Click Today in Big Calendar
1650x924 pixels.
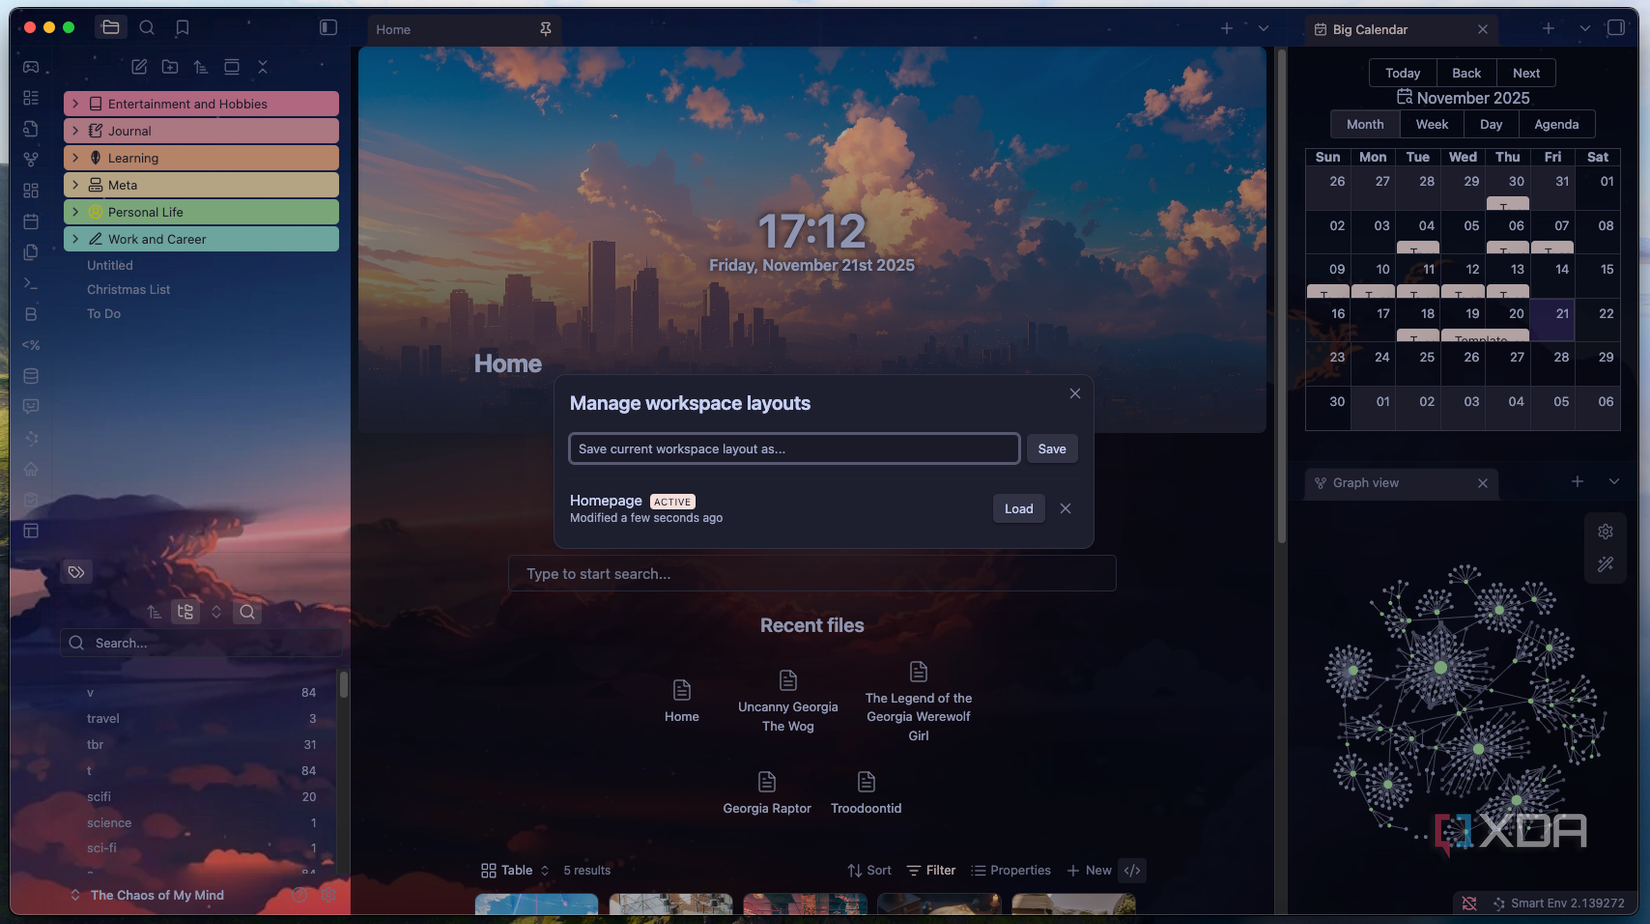point(1402,72)
